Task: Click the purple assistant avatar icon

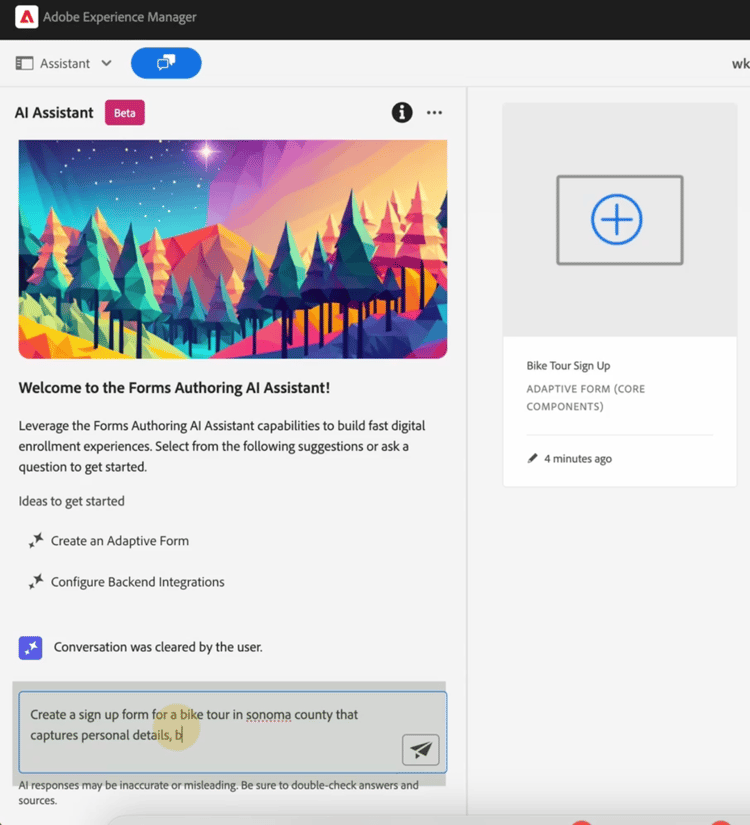Action: pyautogui.click(x=31, y=648)
